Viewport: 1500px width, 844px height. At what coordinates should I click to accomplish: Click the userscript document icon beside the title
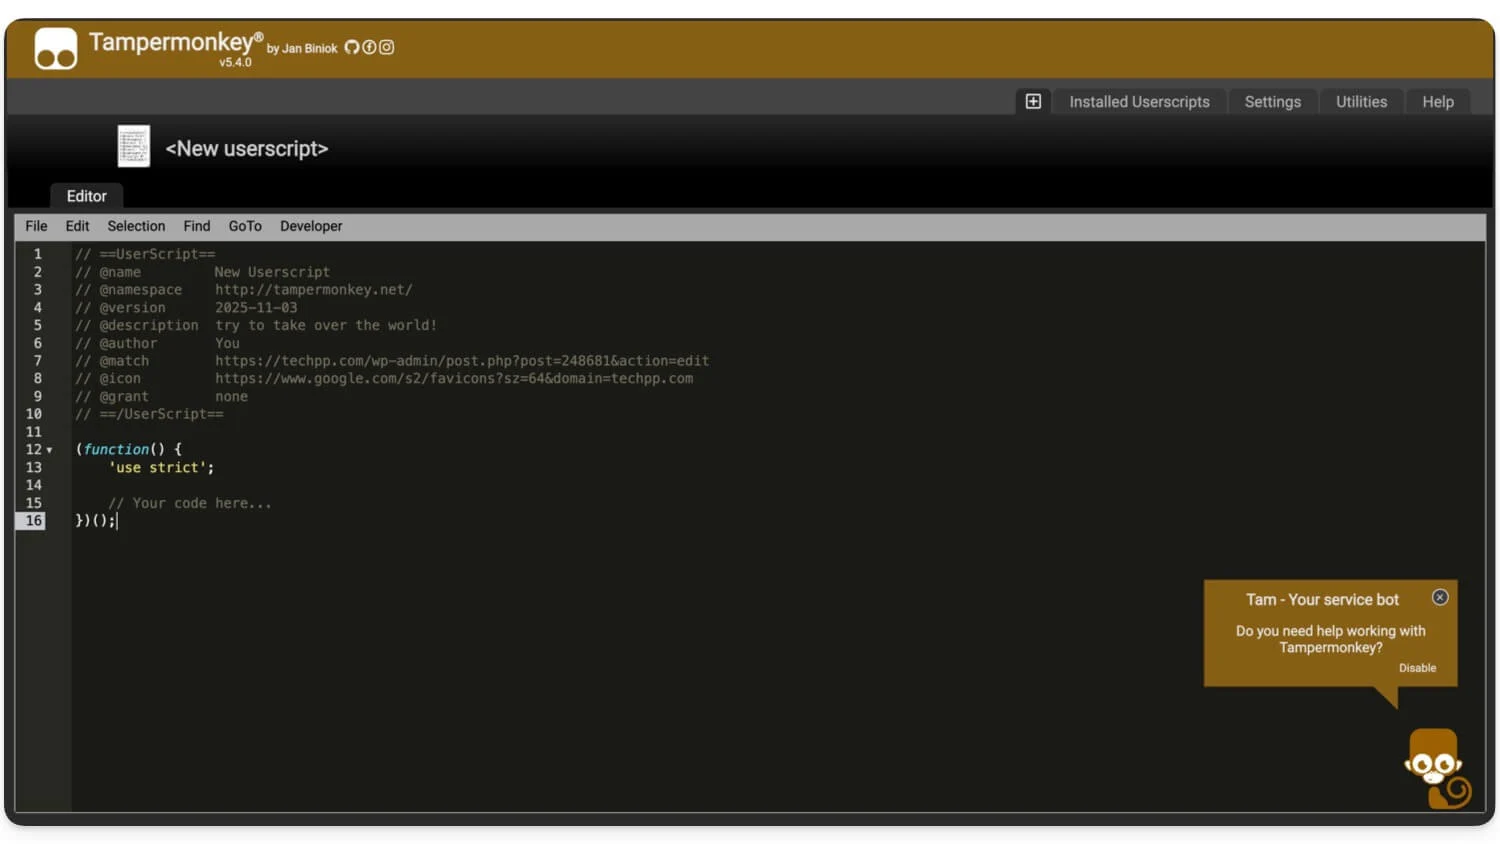(x=133, y=145)
